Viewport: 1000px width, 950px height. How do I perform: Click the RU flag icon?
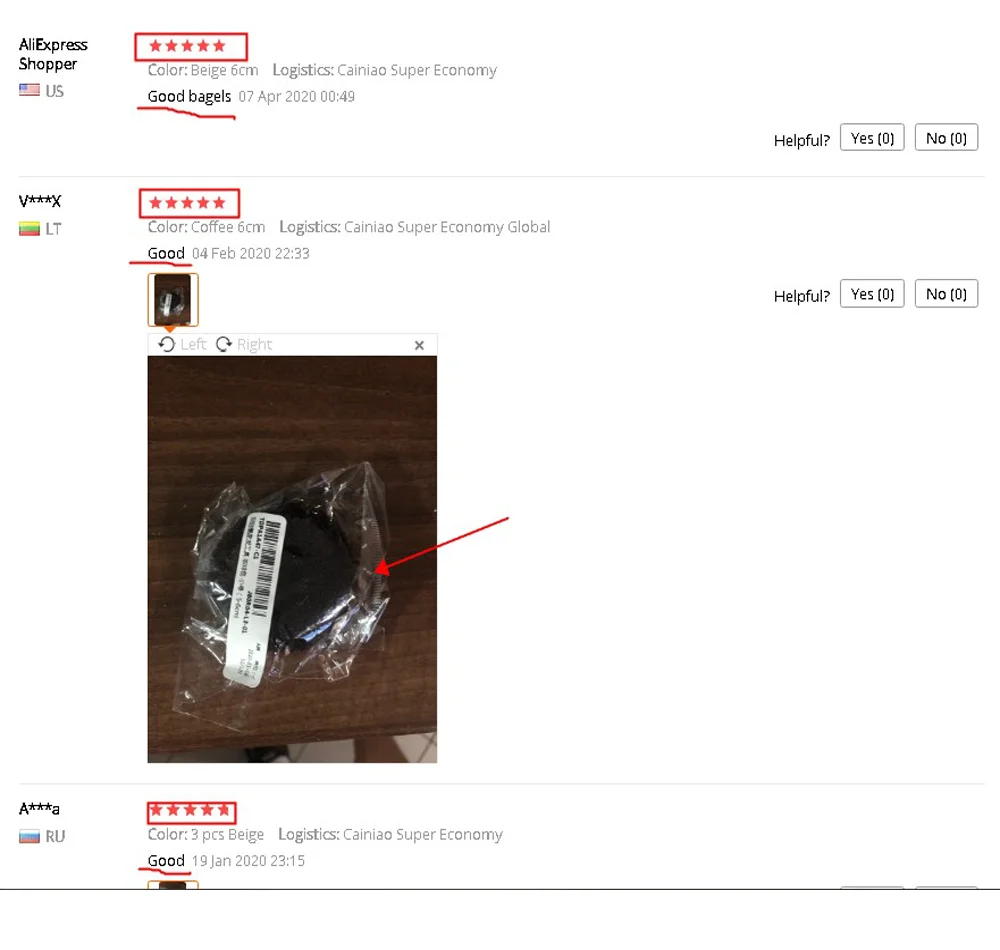point(29,836)
